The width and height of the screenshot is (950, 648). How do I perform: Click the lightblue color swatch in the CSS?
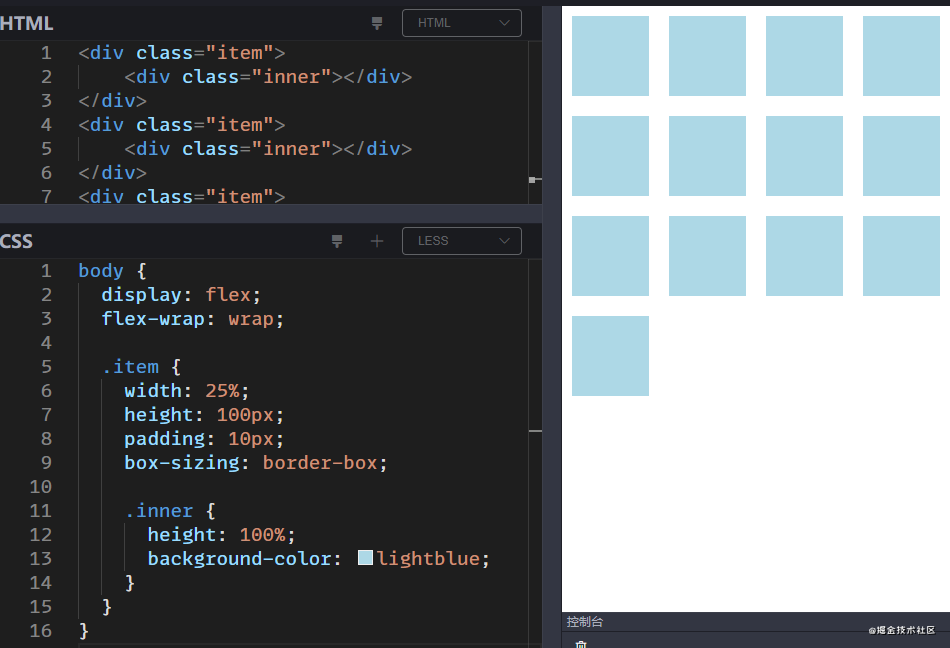tap(365, 558)
